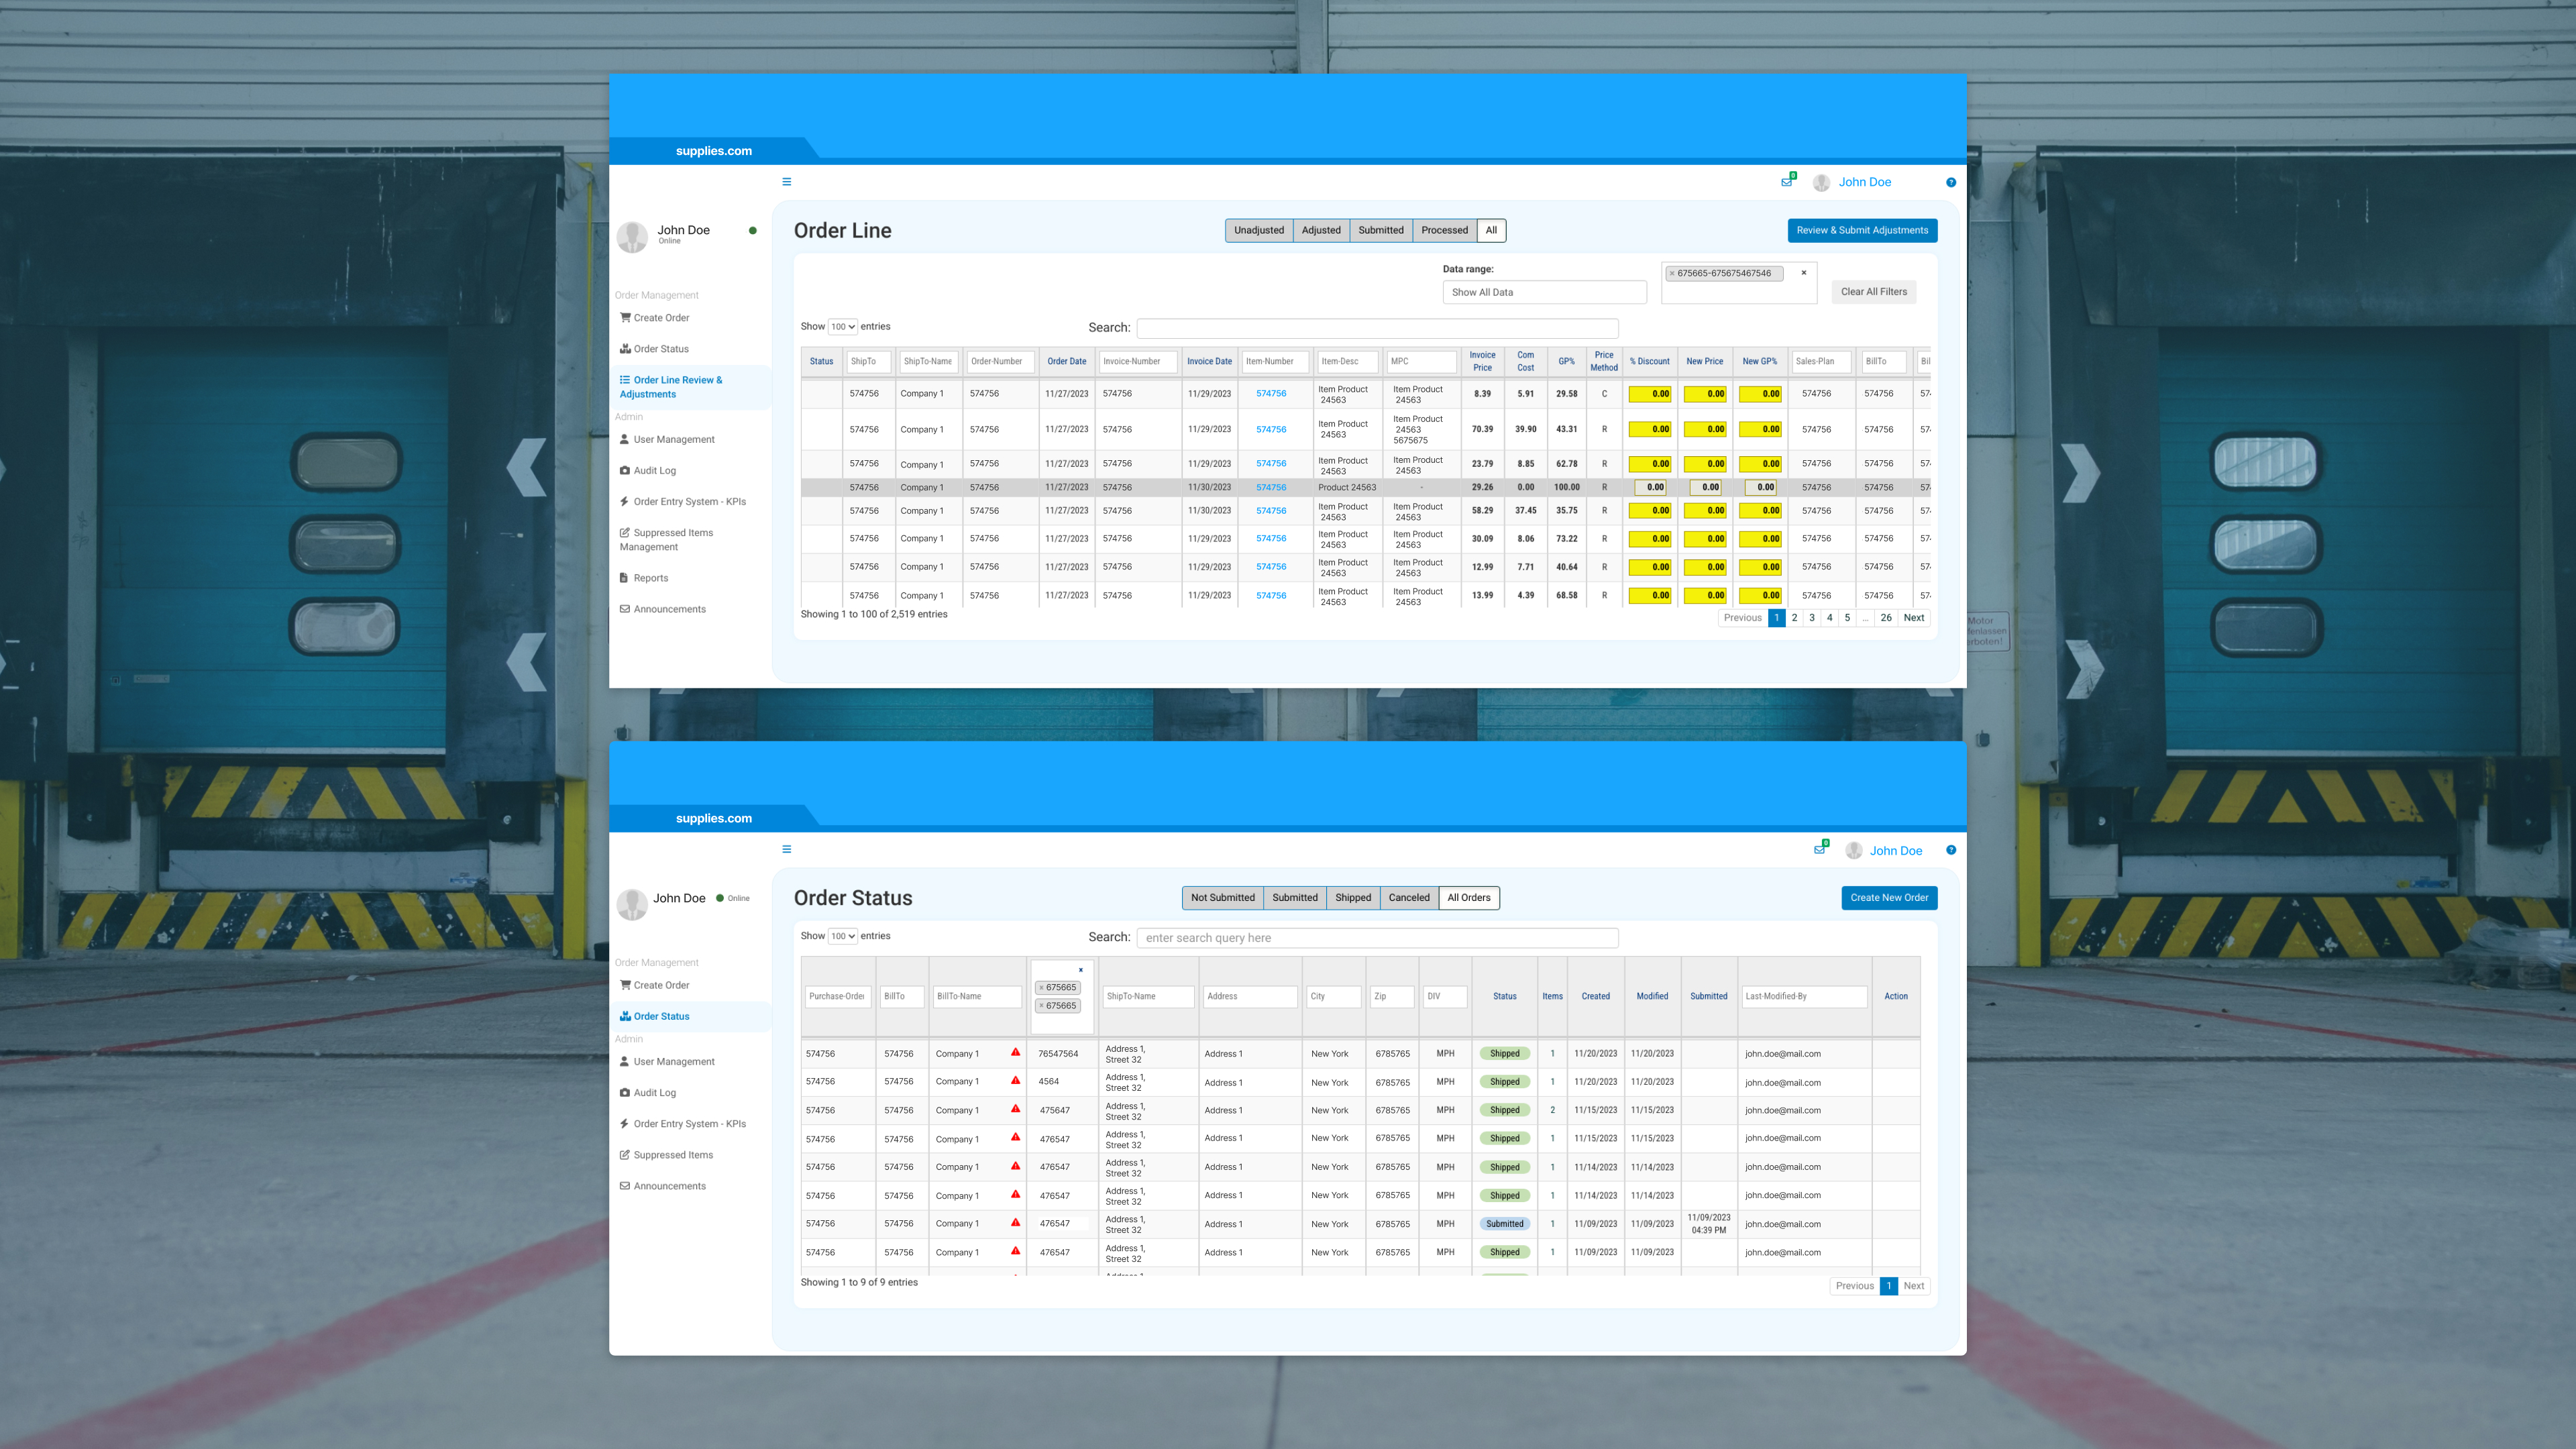The image size is (2576, 1449).
Task: Click the help question mark icon in Order Line header
Action: point(1950,182)
